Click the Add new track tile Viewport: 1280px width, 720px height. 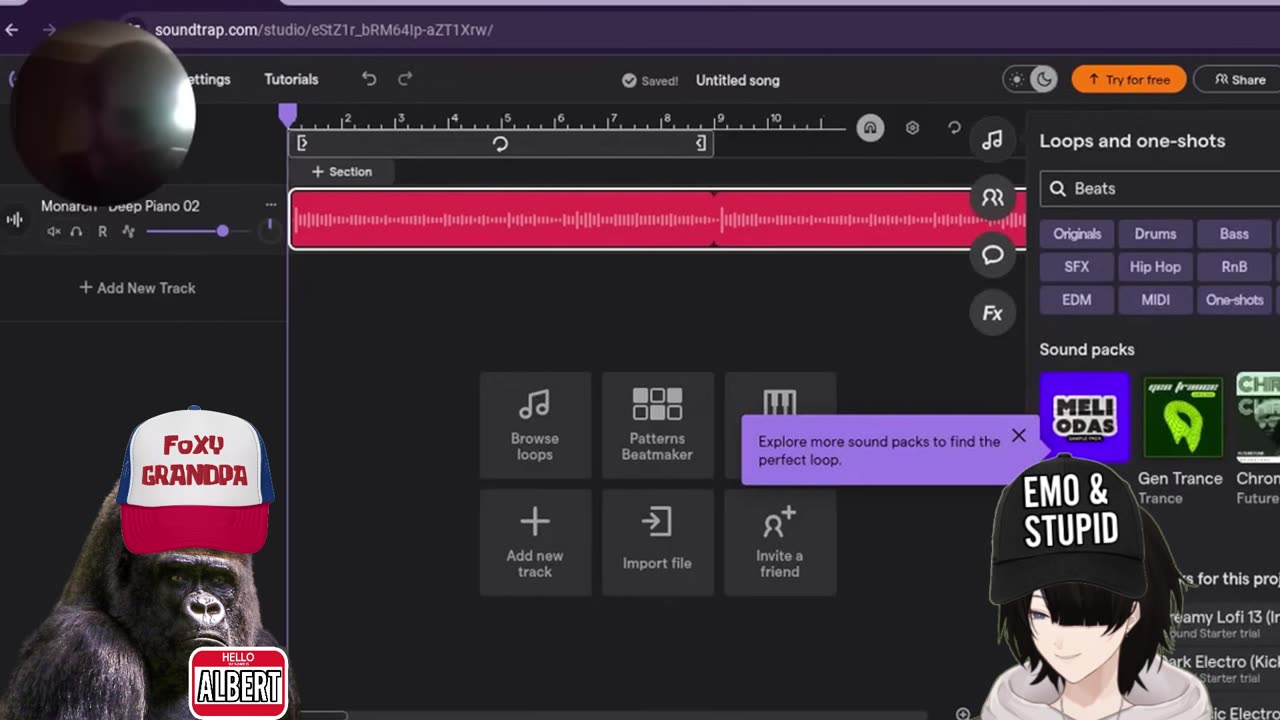[535, 543]
